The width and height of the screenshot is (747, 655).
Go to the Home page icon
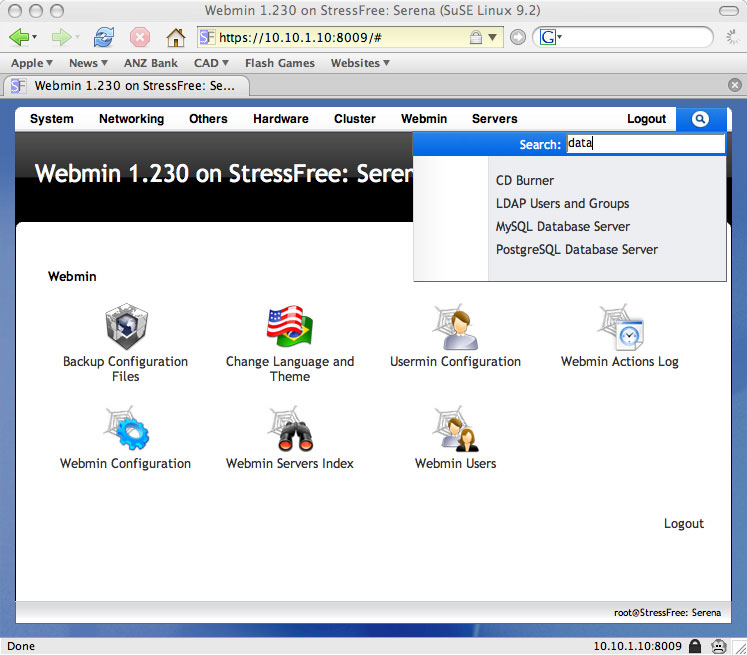175,37
